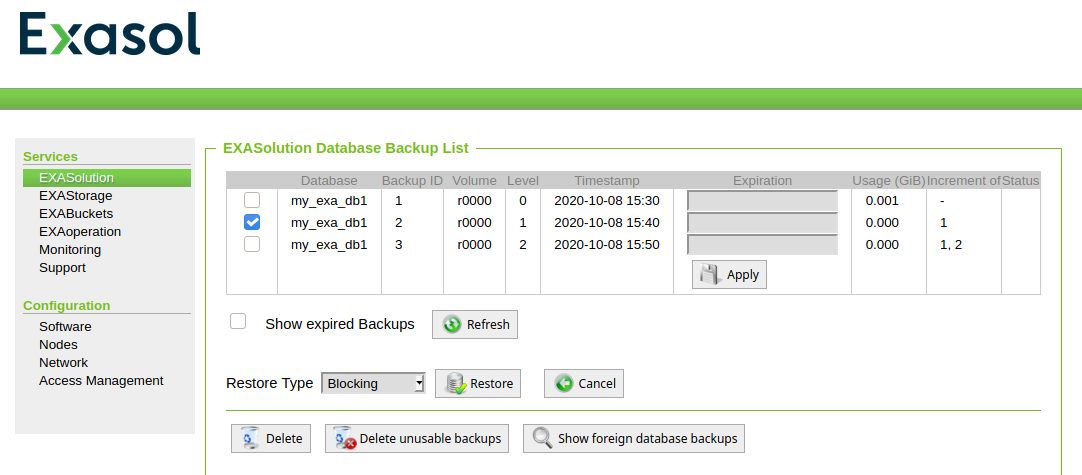Click the EXABuckets service link
This screenshot has width=1082, height=475.
point(76,213)
